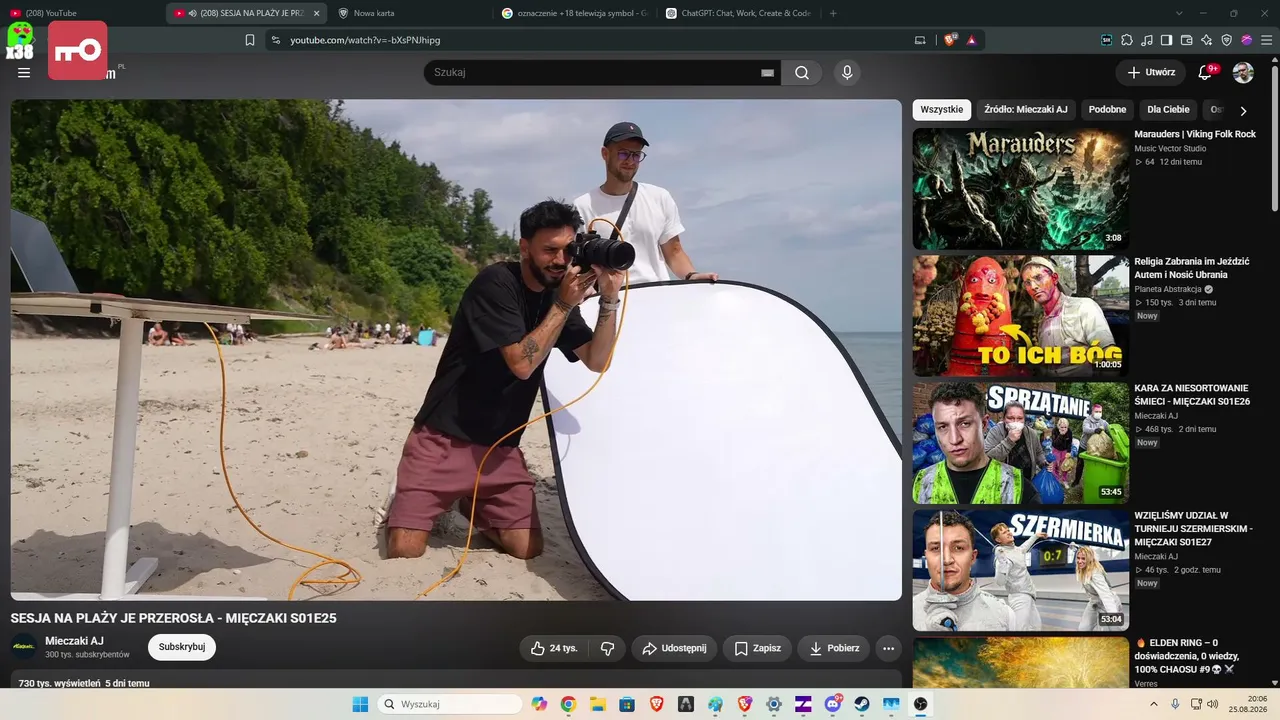
Task: Open the SZERMIERKA video thumbnail
Action: [1021, 570]
